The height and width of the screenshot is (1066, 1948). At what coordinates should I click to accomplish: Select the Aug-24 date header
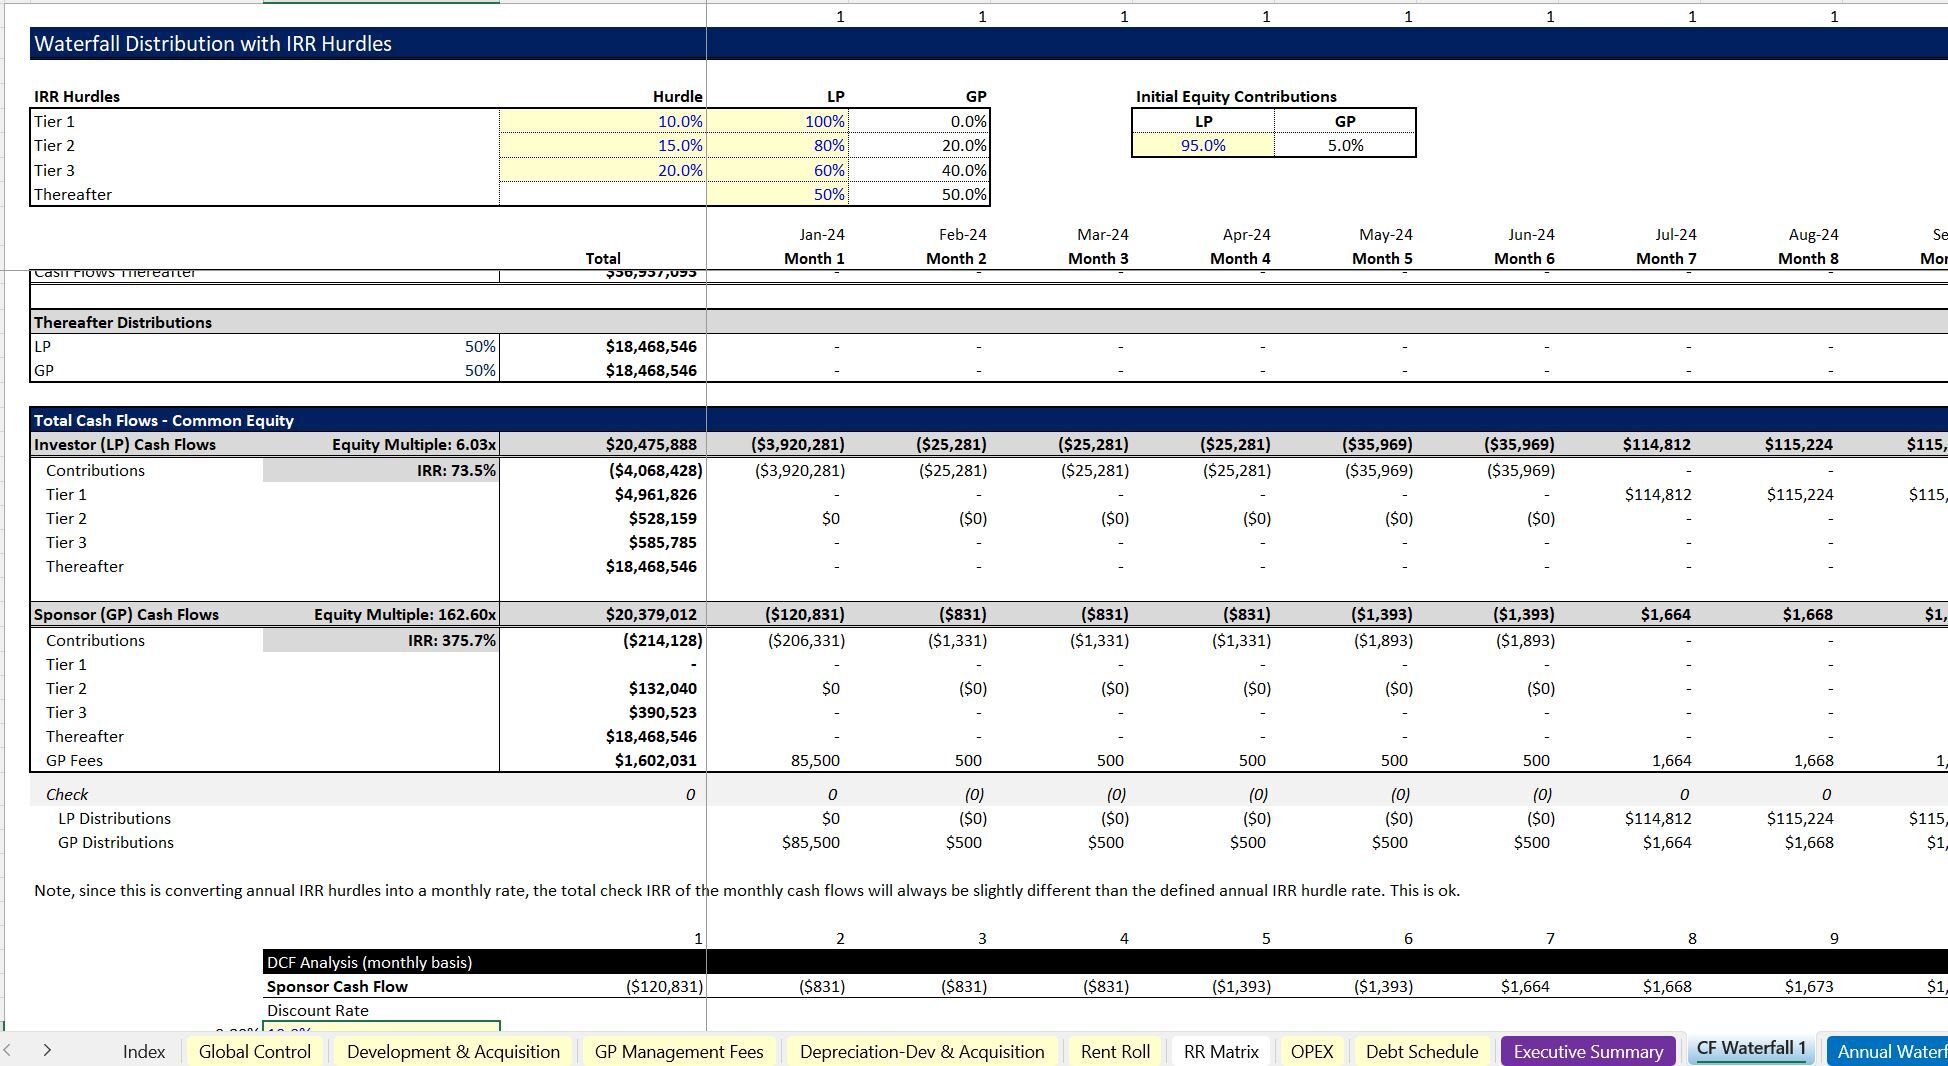pyautogui.click(x=1813, y=235)
